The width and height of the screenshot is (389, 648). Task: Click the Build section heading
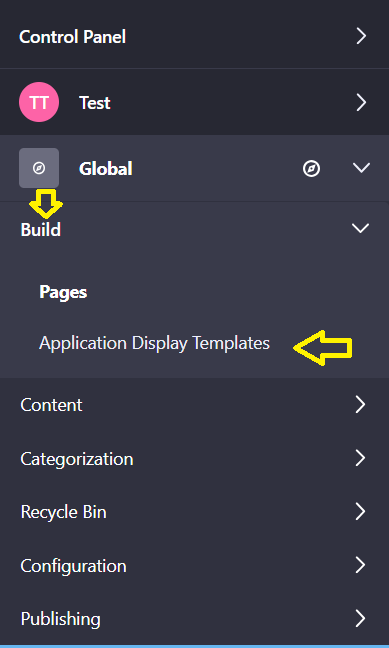(x=41, y=229)
